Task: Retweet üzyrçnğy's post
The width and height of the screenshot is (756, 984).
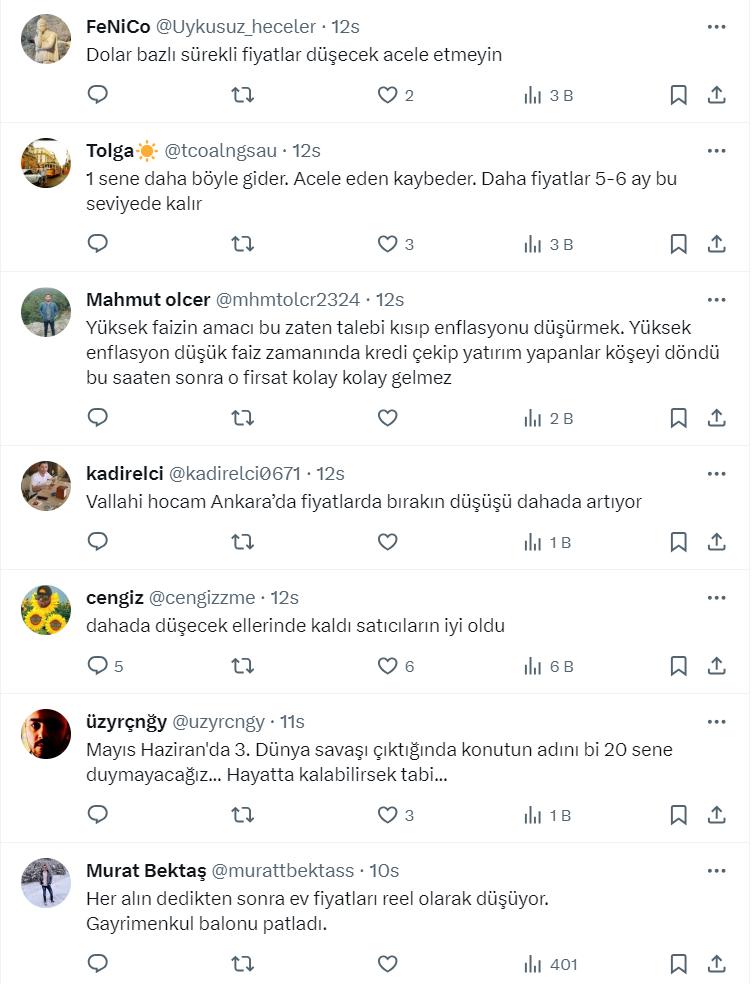Action: click(242, 815)
